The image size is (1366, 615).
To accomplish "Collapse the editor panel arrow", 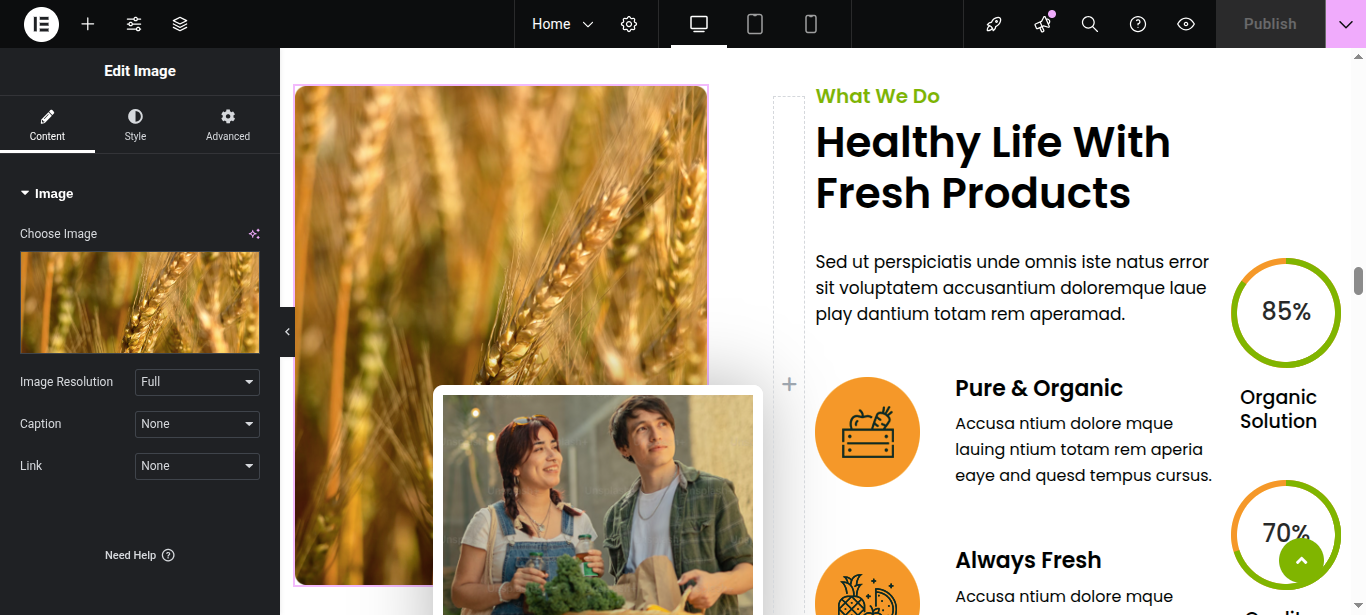I will (x=288, y=332).
